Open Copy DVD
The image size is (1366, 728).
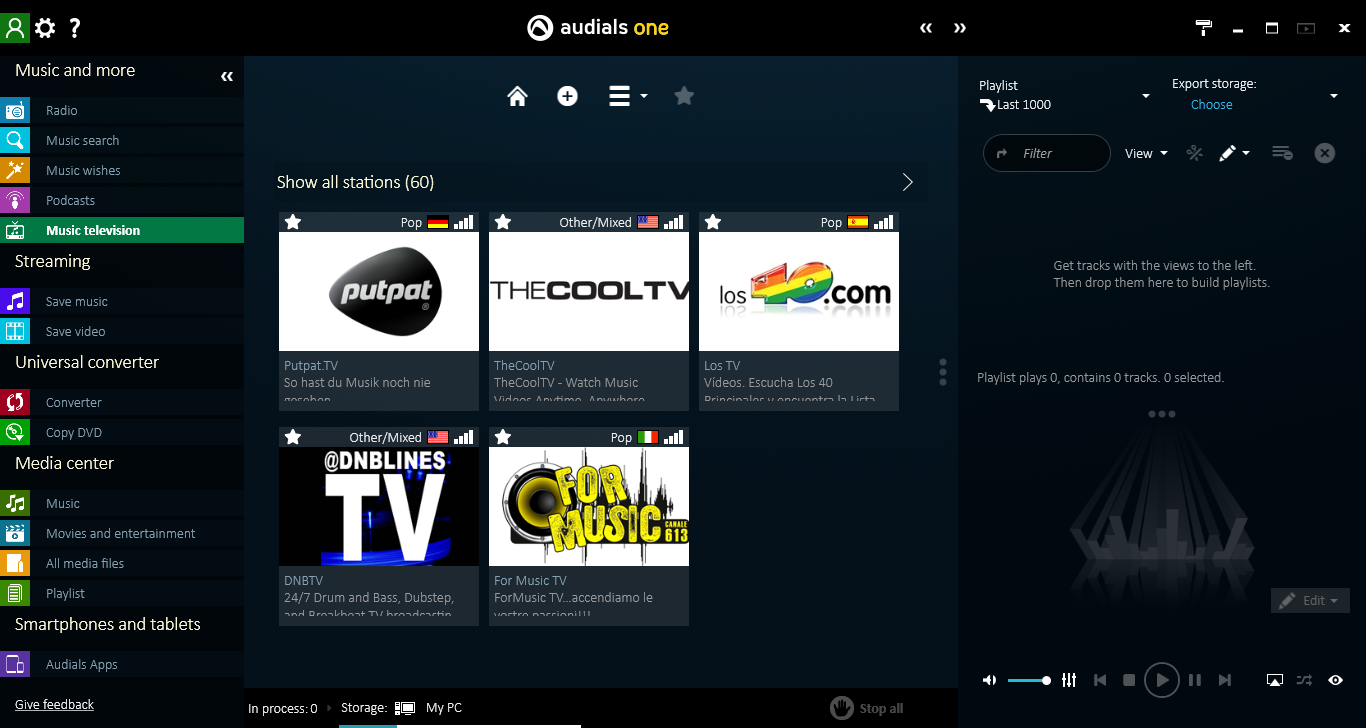122,432
